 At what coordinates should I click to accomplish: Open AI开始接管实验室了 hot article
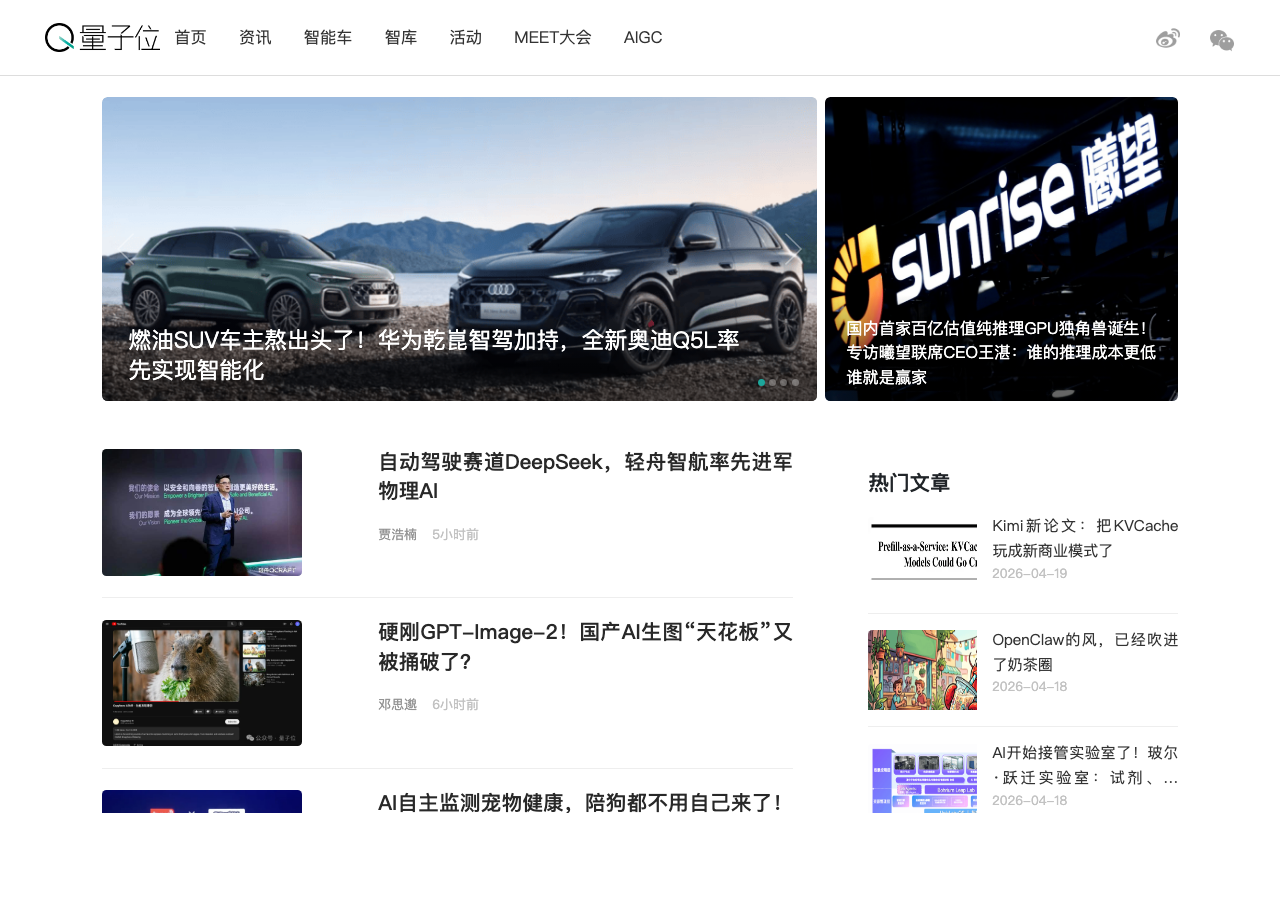click(x=1085, y=765)
